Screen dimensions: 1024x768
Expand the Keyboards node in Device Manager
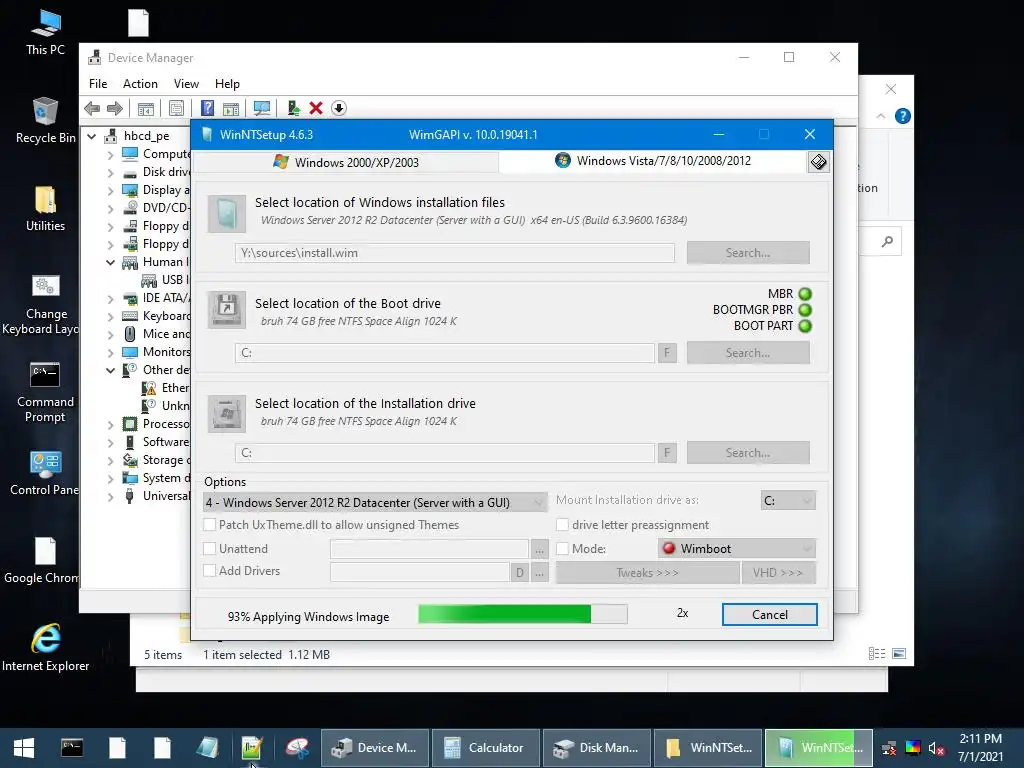pos(110,317)
